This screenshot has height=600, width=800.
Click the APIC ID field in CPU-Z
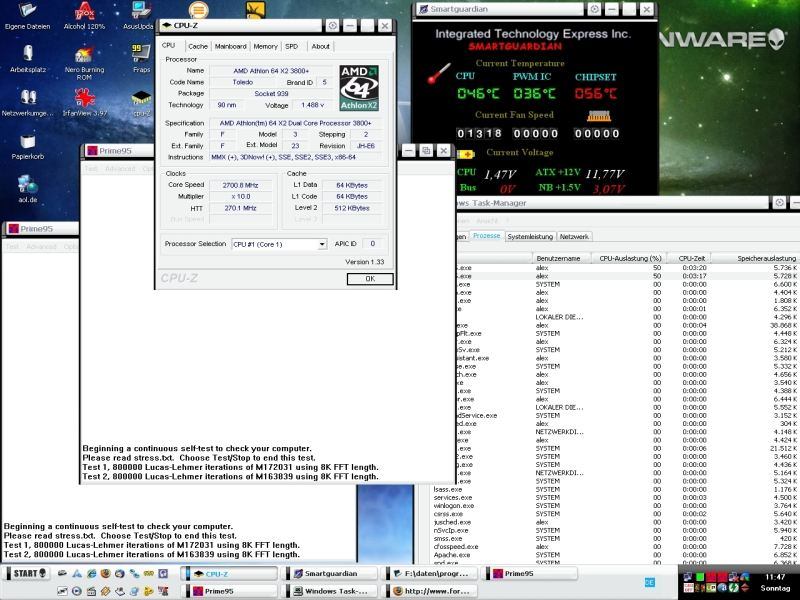click(372, 244)
